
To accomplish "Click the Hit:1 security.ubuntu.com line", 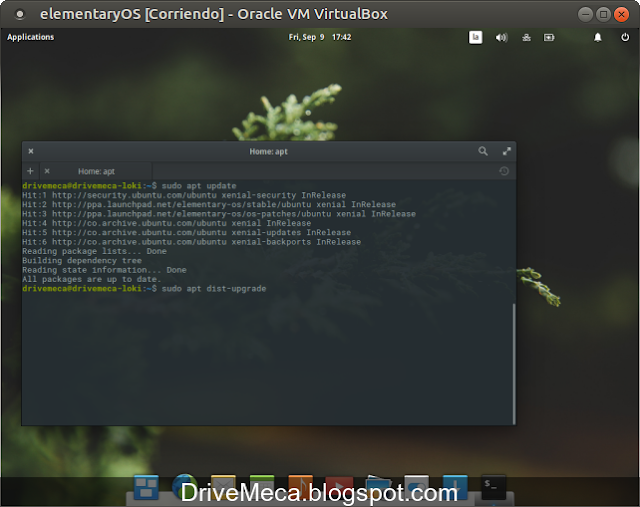I will coord(184,195).
